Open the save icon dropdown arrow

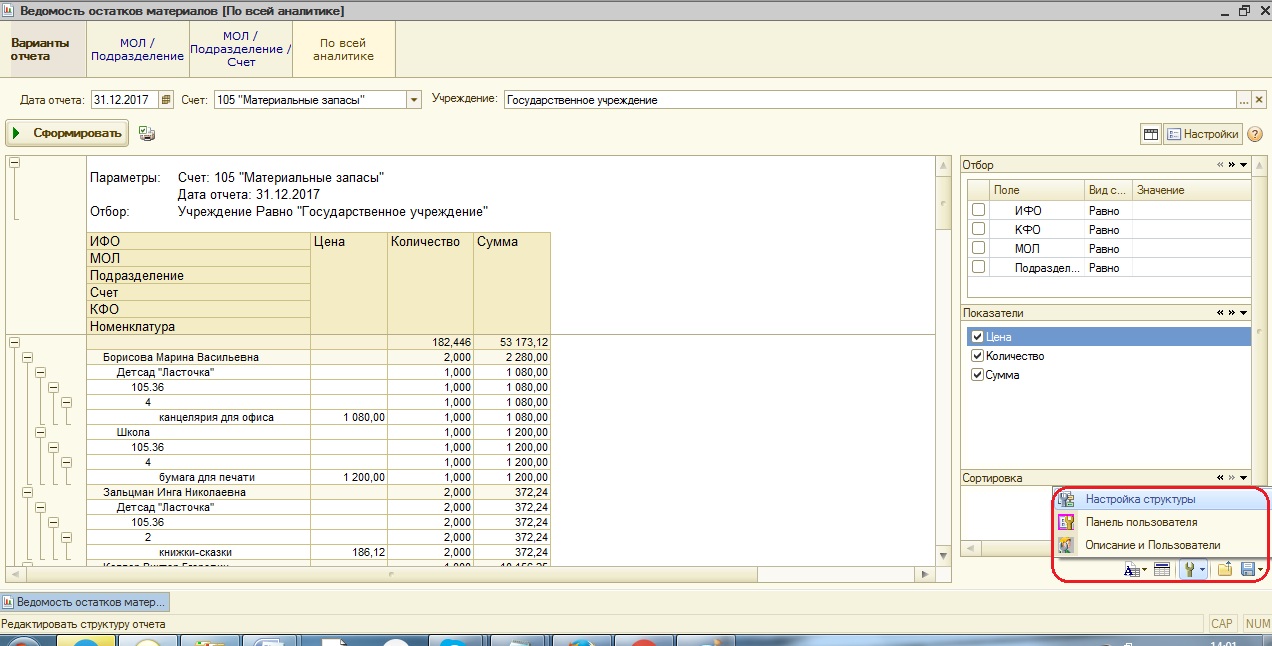tap(1261, 570)
